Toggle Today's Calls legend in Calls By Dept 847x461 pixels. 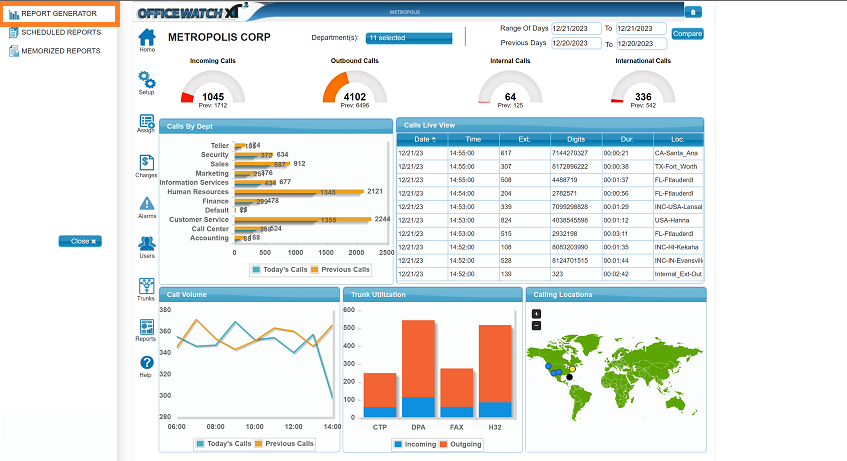click(280, 270)
